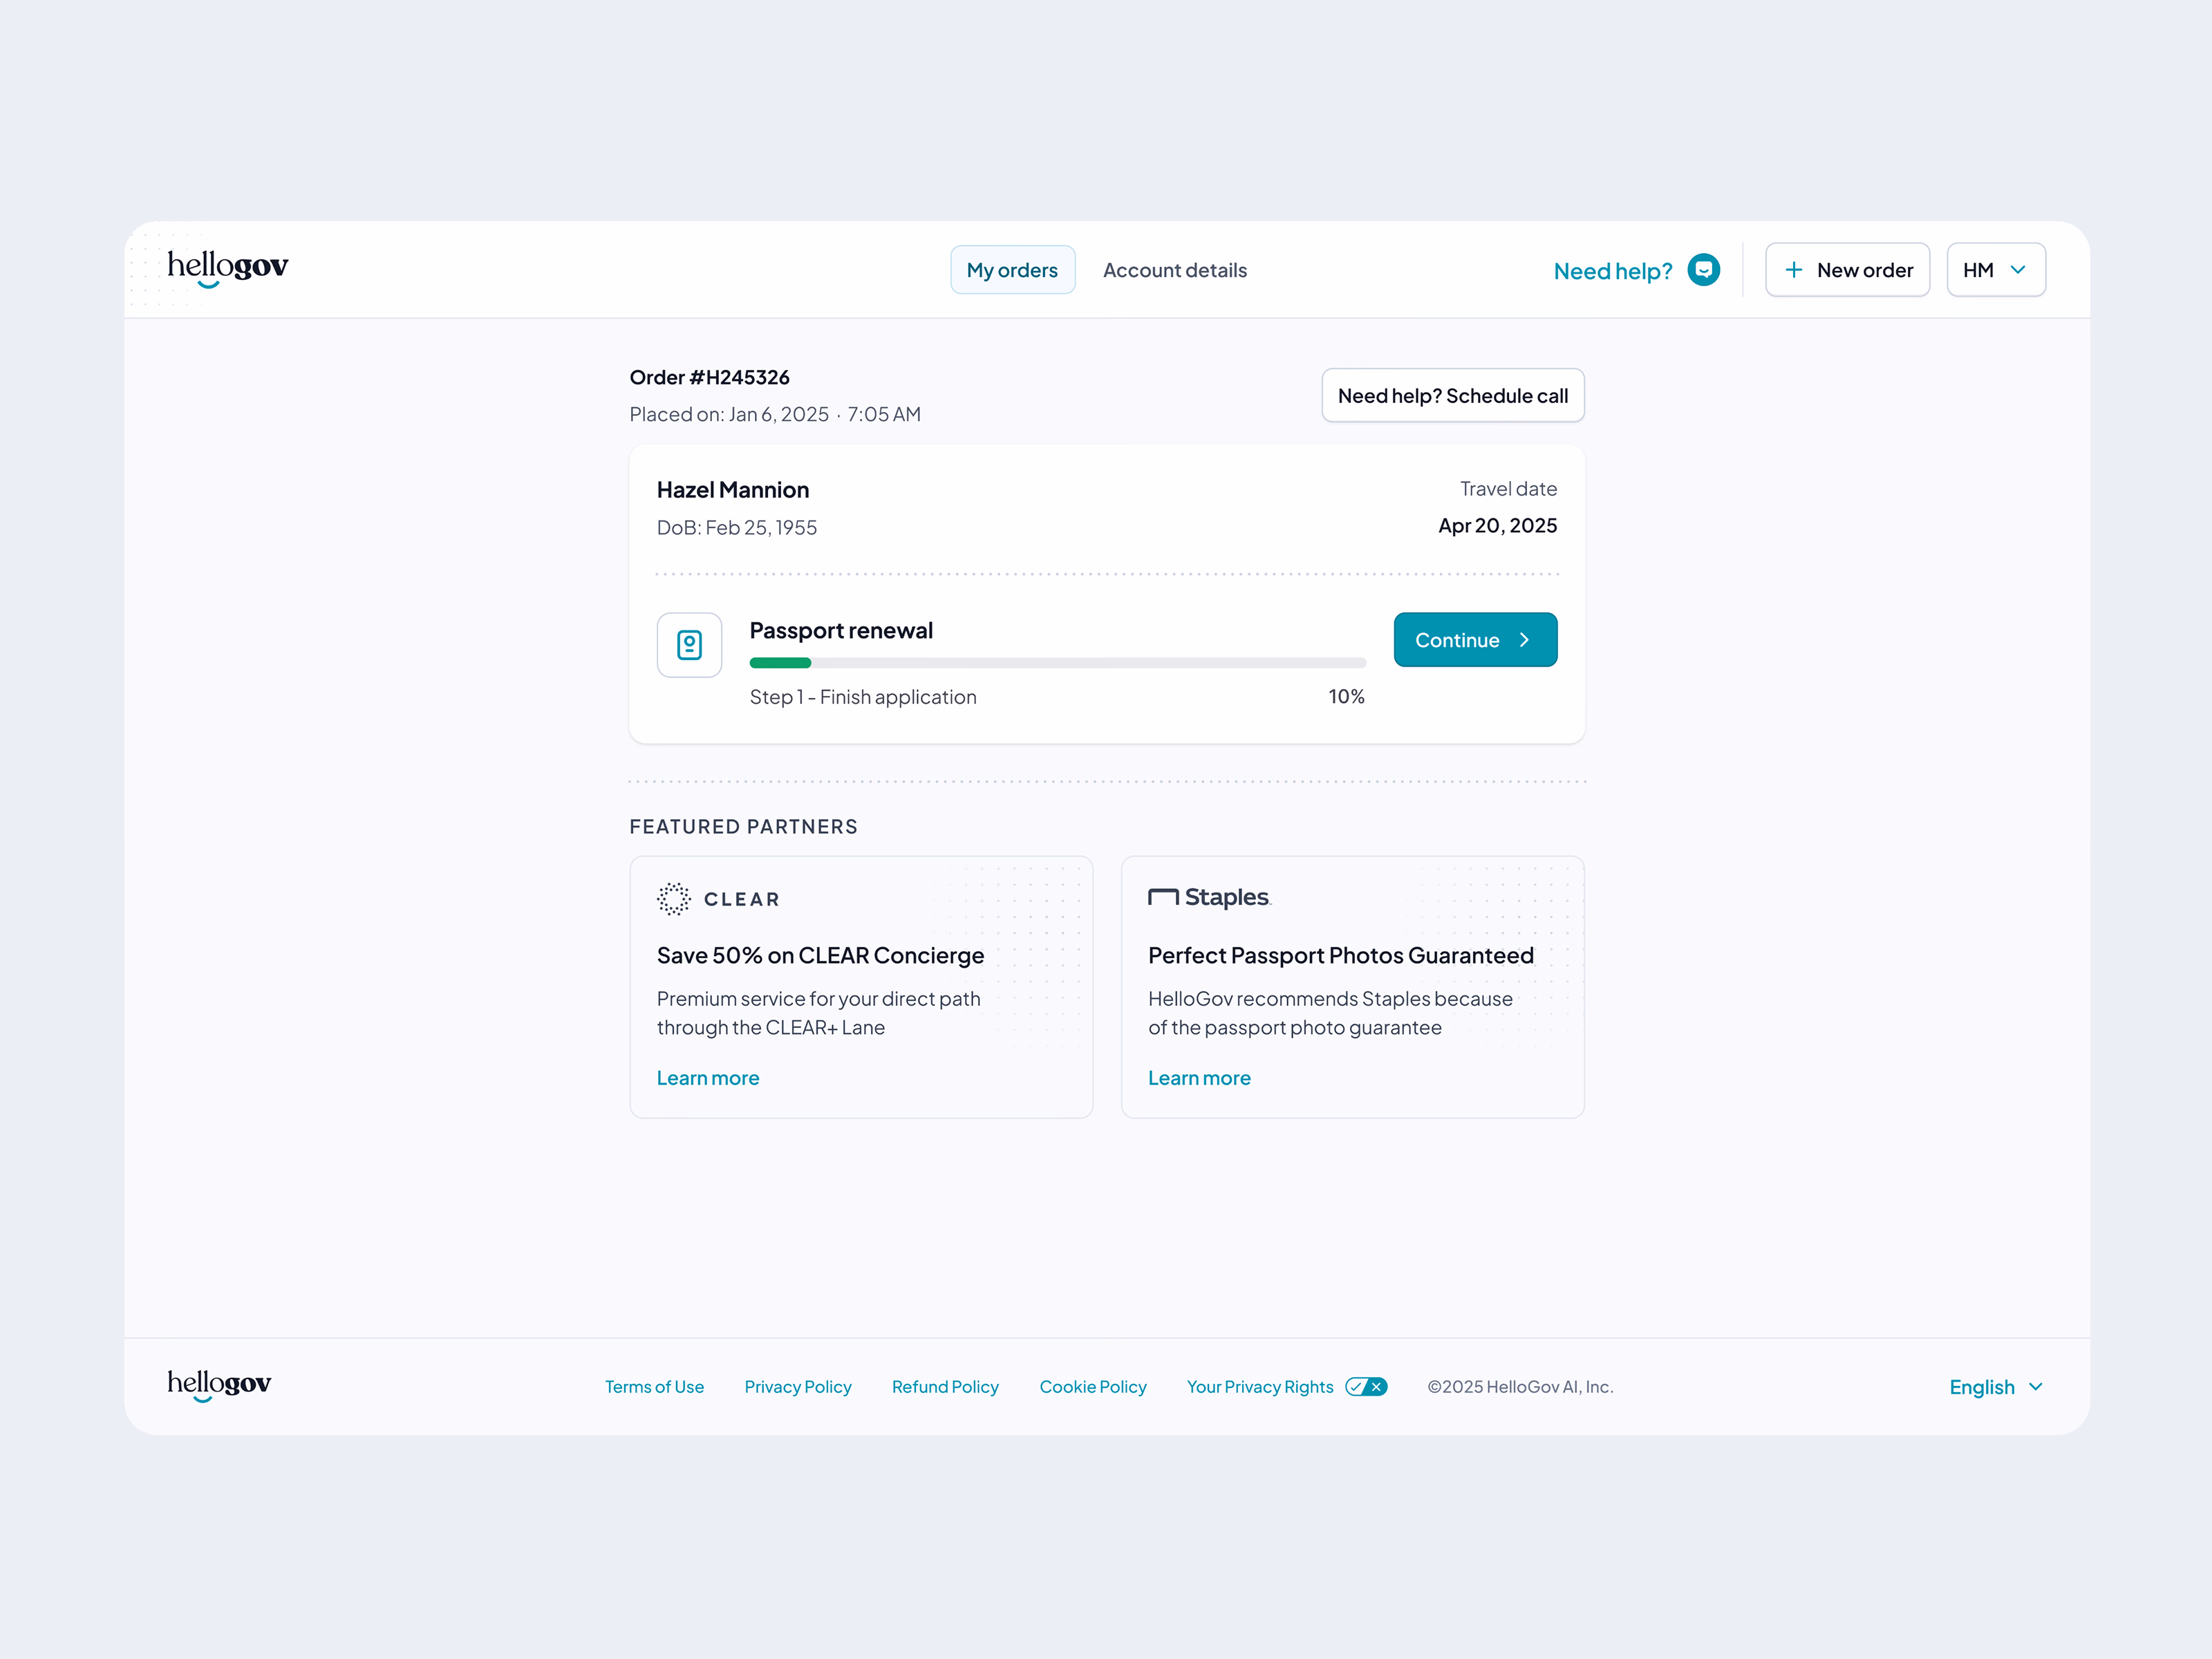Learn more about Staples passport photos
The height and width of the screenshot is (1659, 2212).
[x=1199, y=1078]
